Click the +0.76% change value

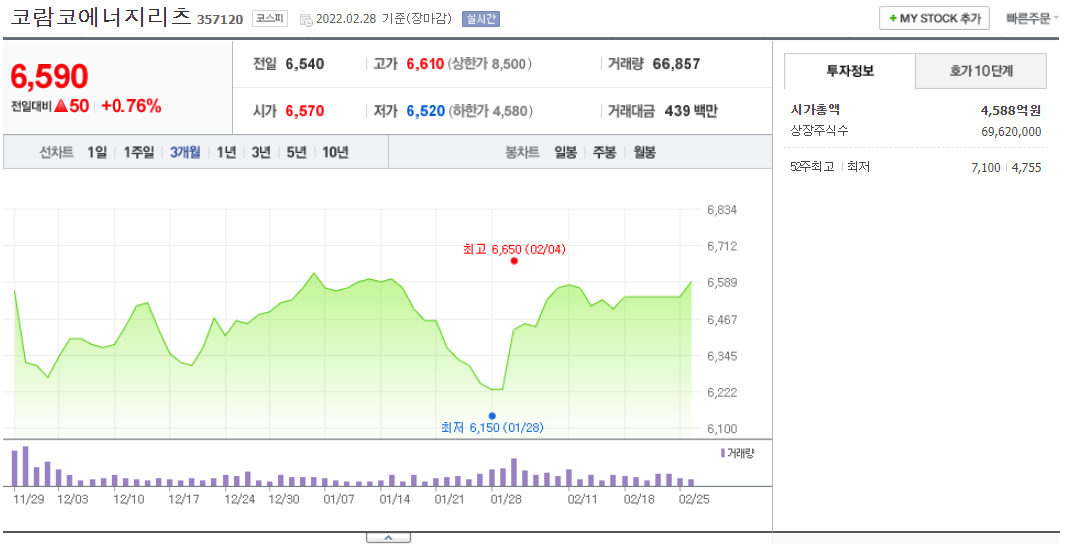point(131,106)
